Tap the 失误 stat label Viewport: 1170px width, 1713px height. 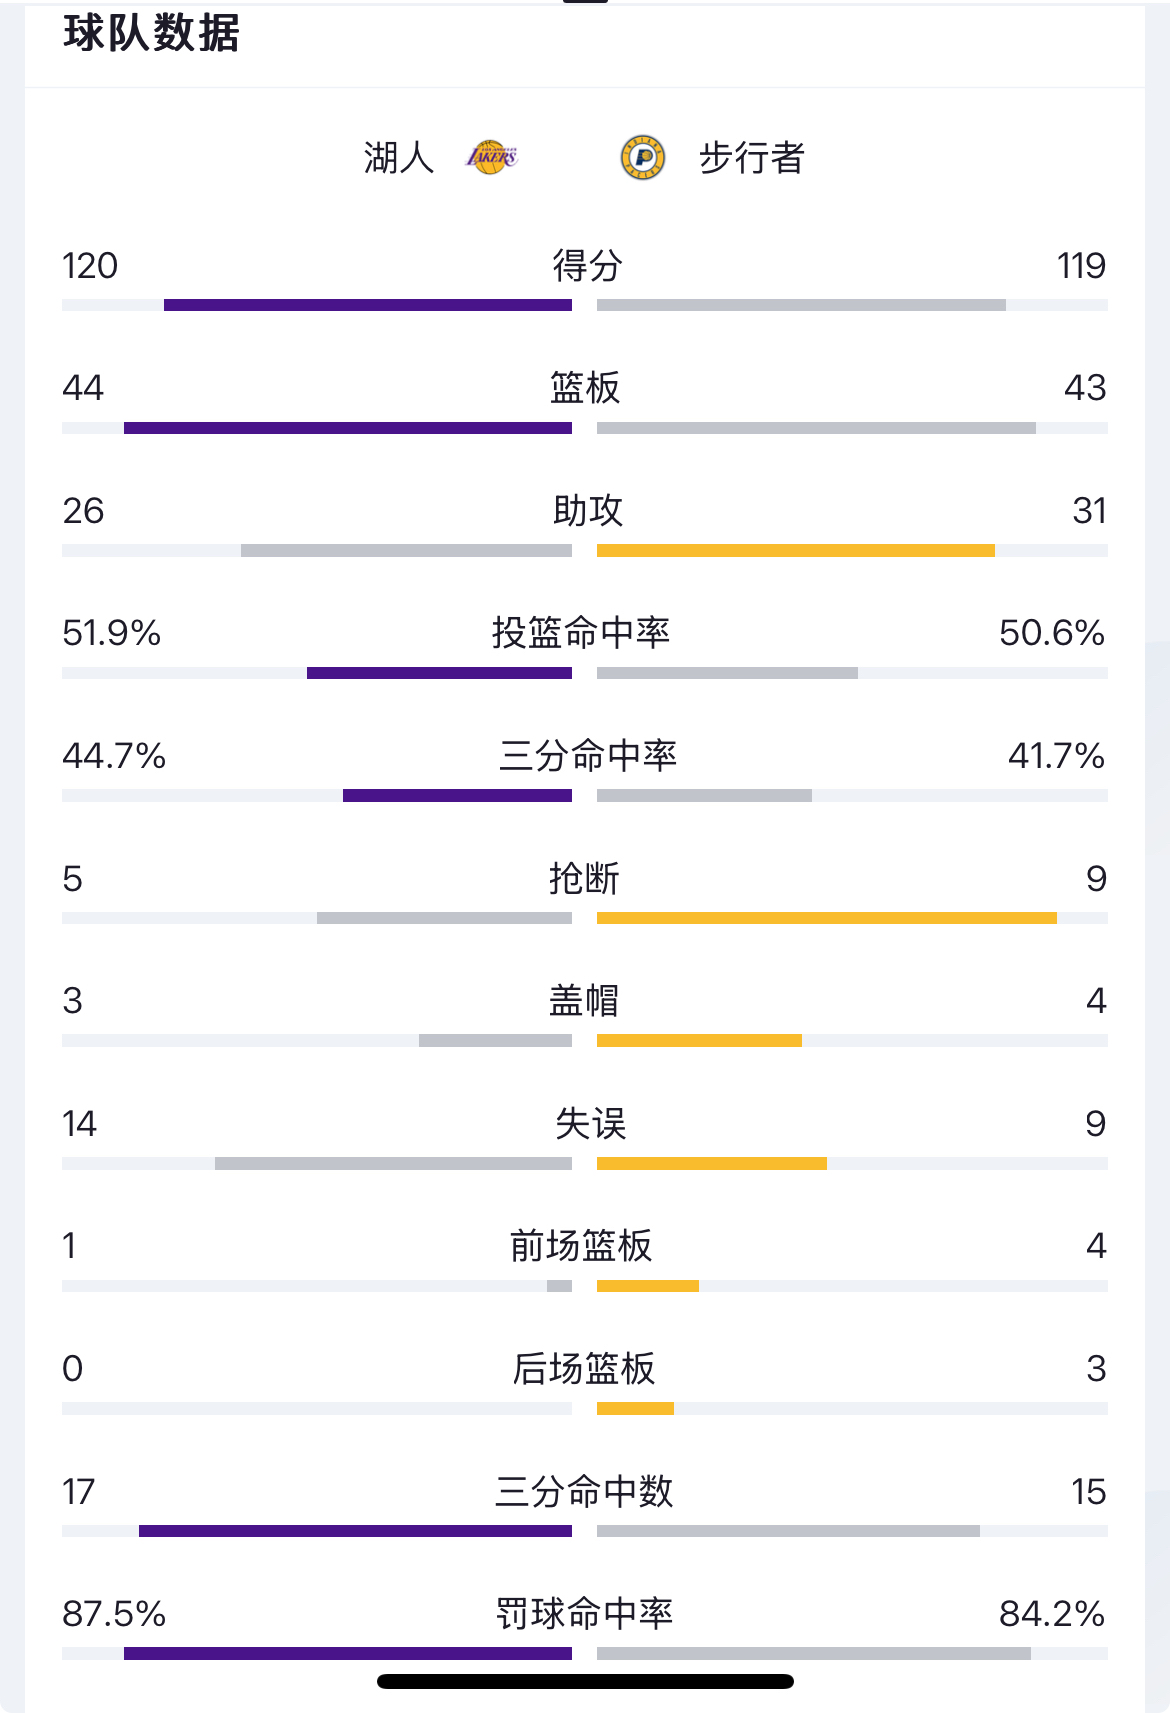pyautogui.click(x=590, y=1124)
